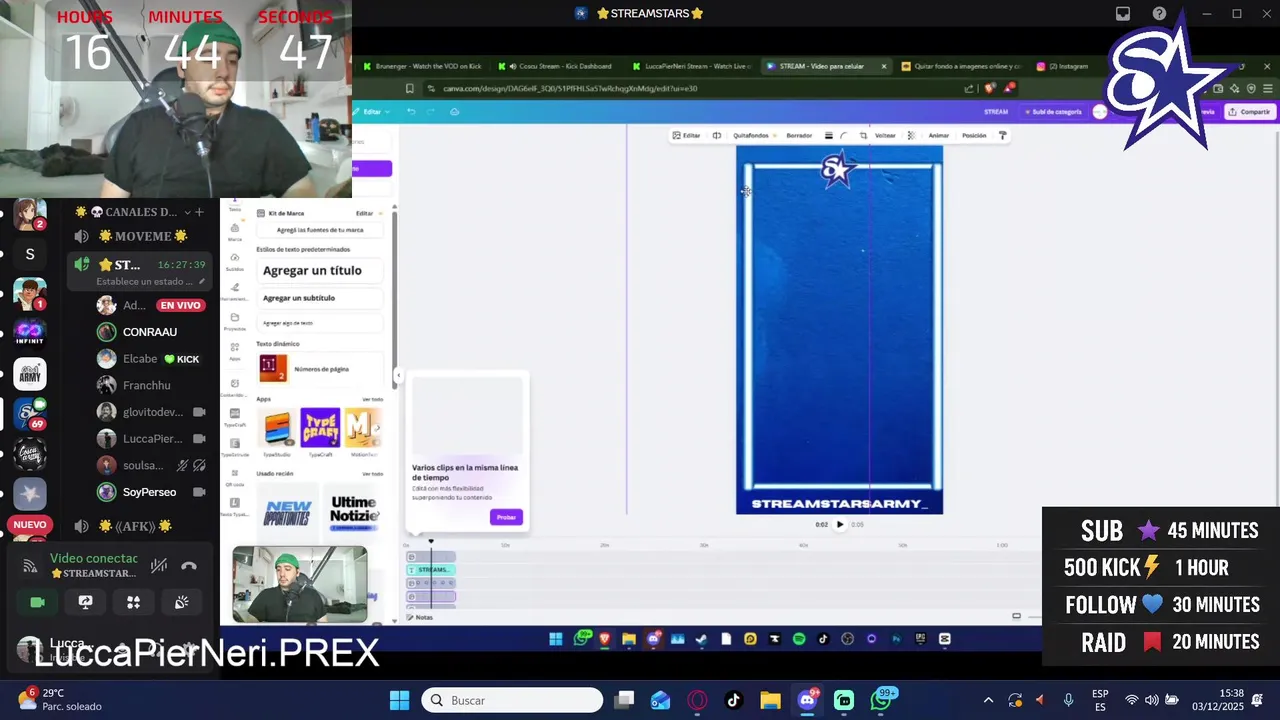Click Voltear in the image toolbar

coord(885,135)
